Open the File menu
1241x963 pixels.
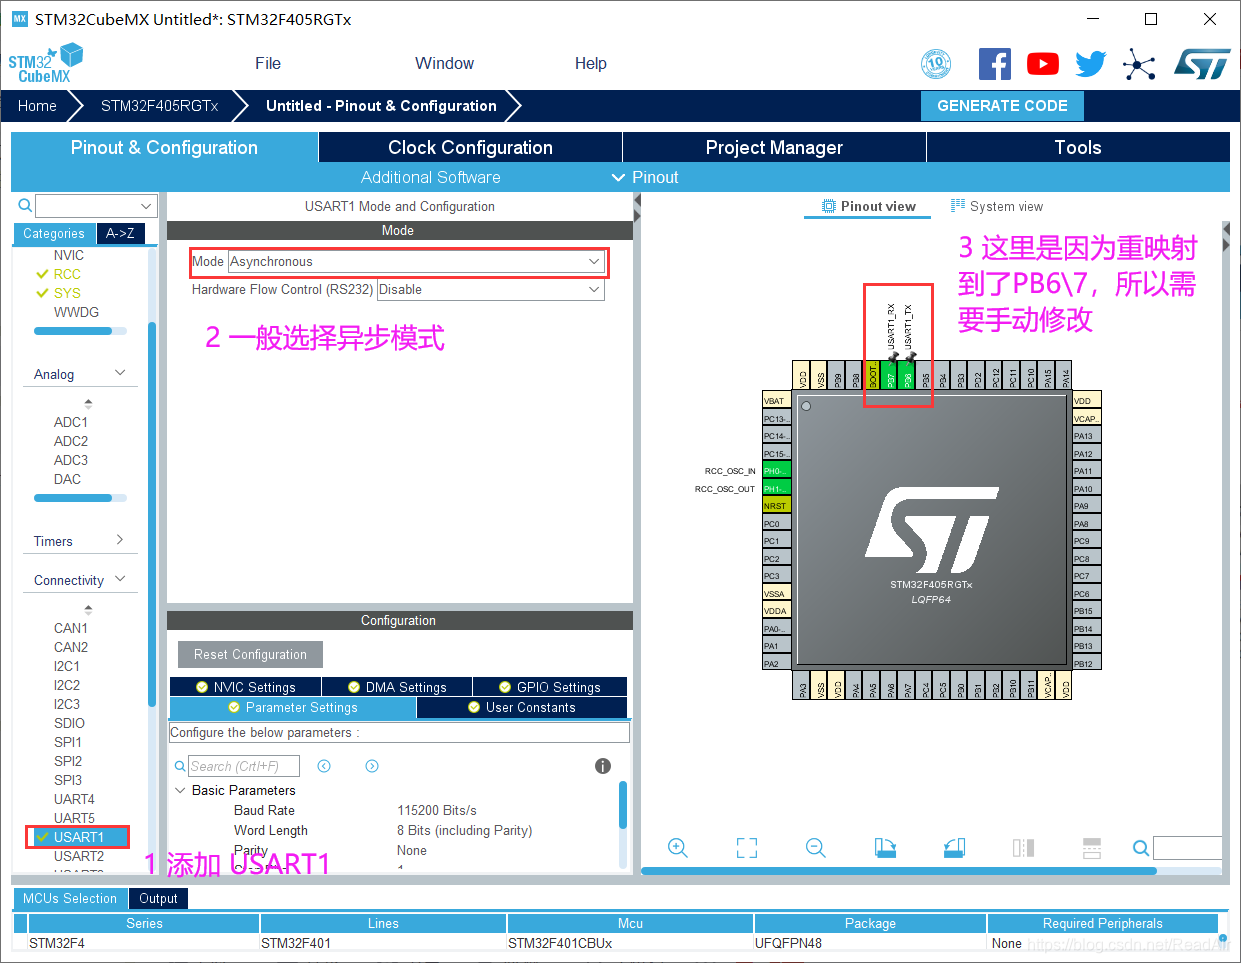pos(268,63)
